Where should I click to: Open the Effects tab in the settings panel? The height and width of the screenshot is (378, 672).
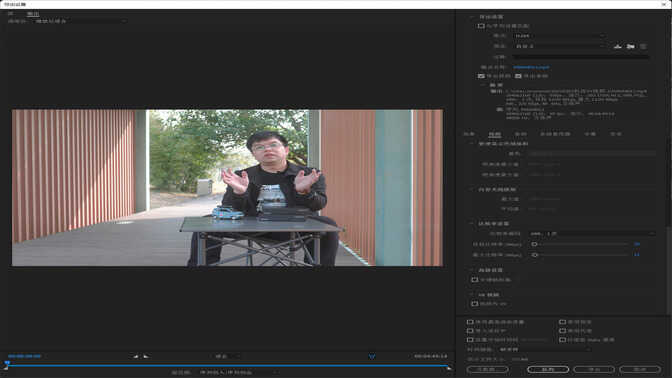tap(469, 134)
